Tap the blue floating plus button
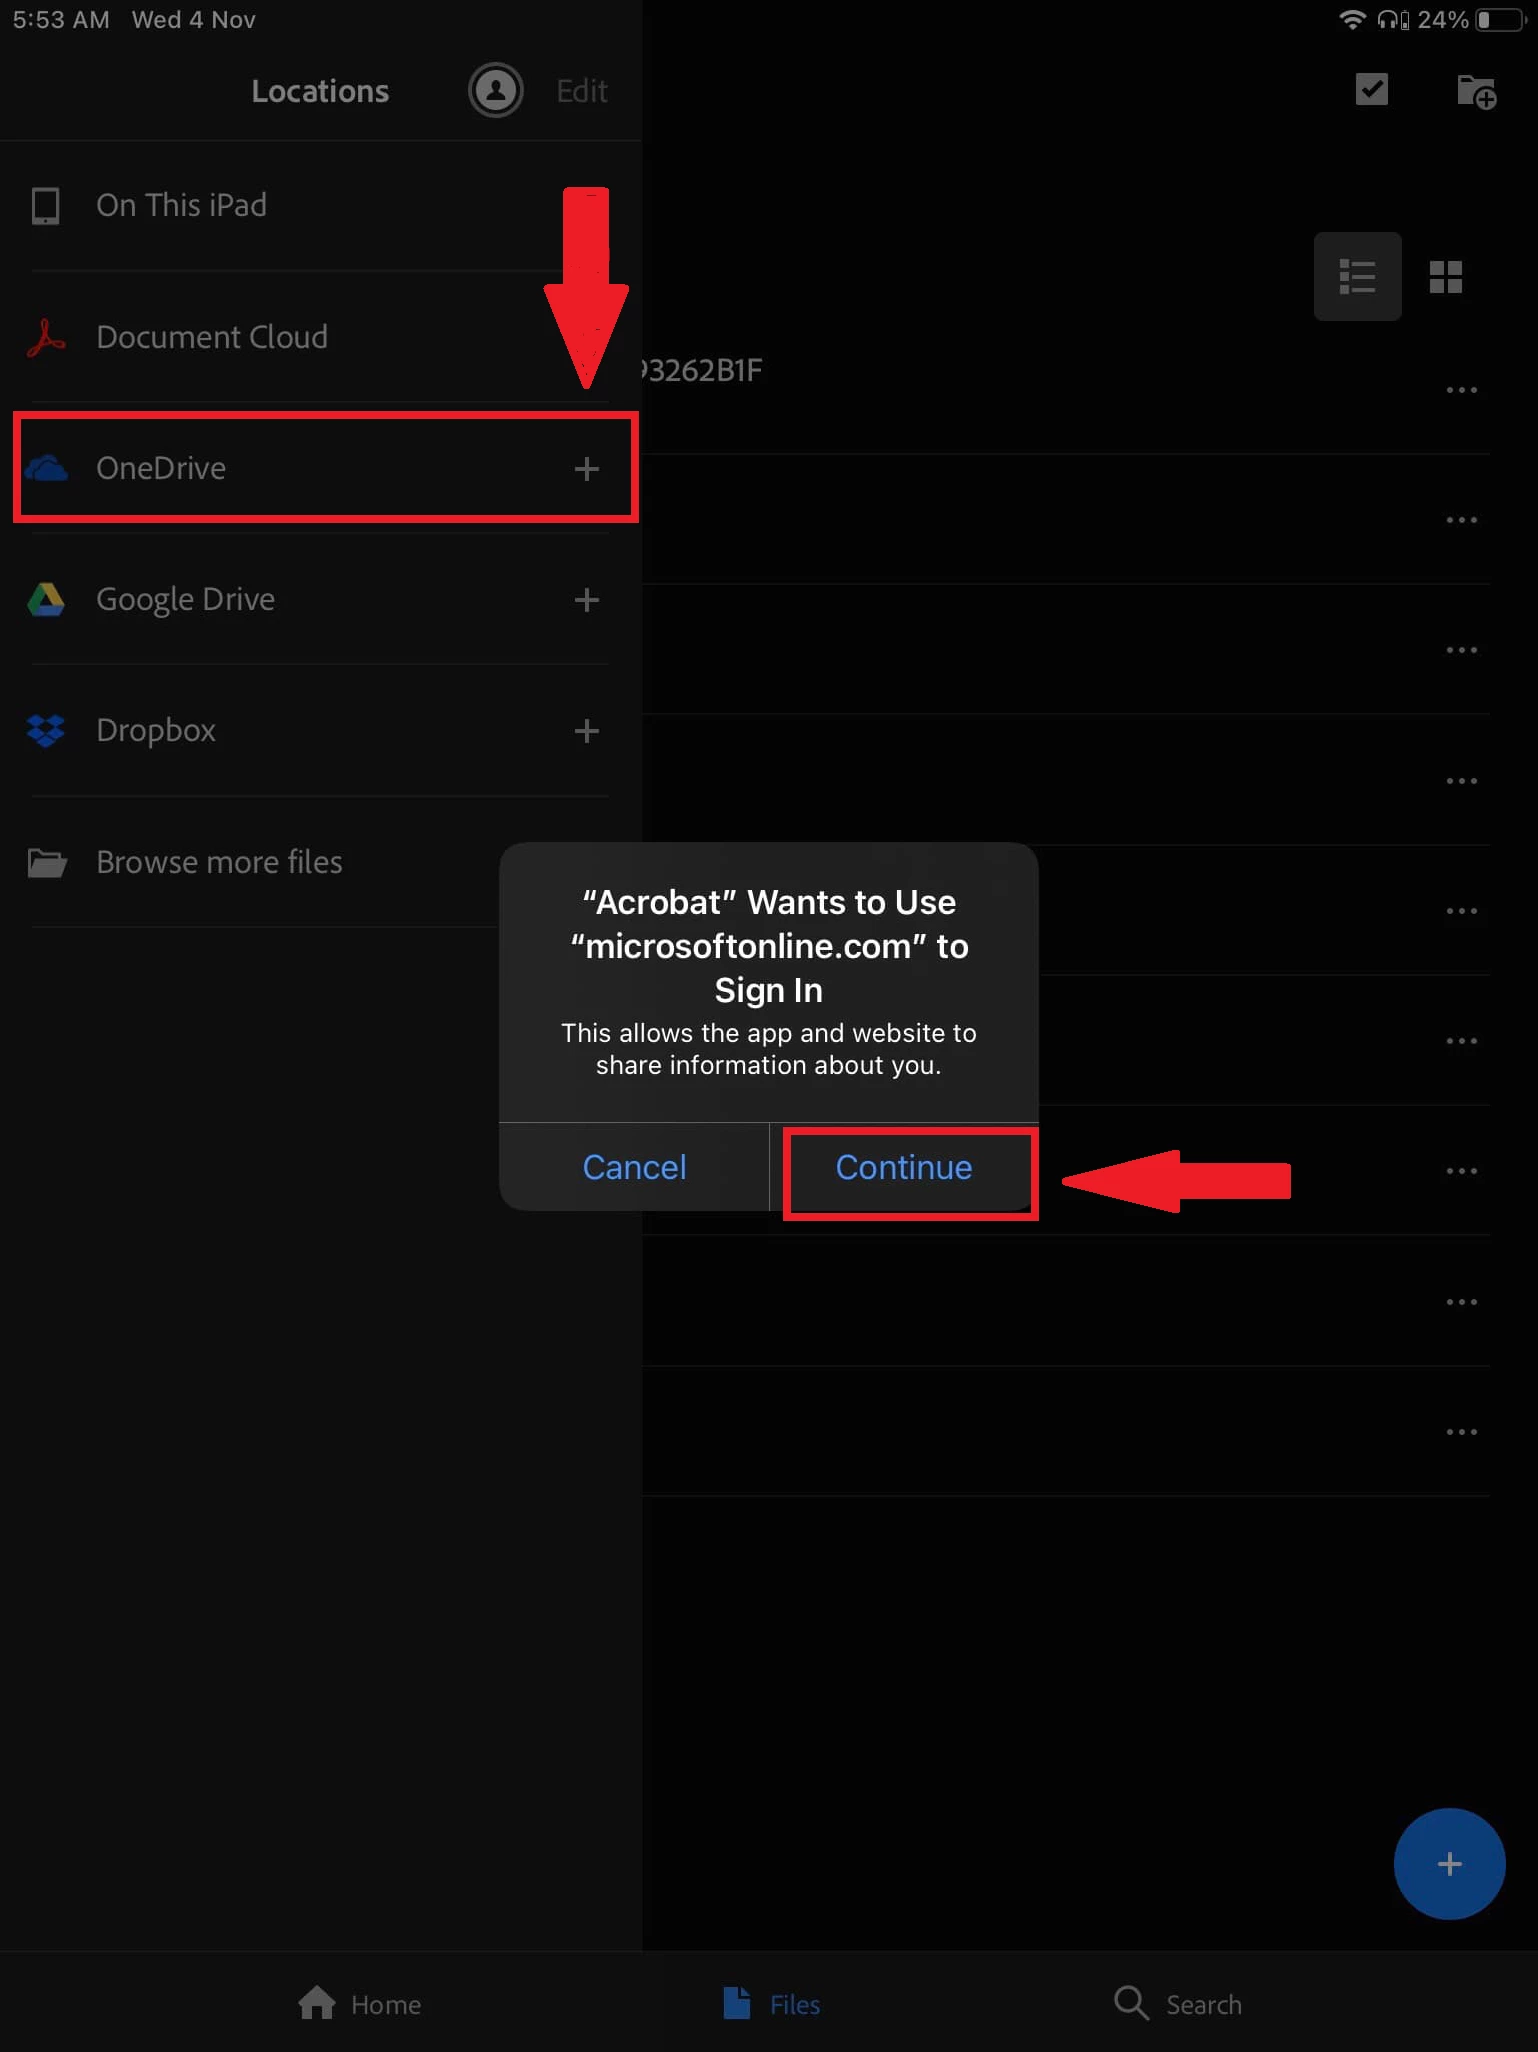This screenshot has height=2052, width=1538. coord(1449,1864)
